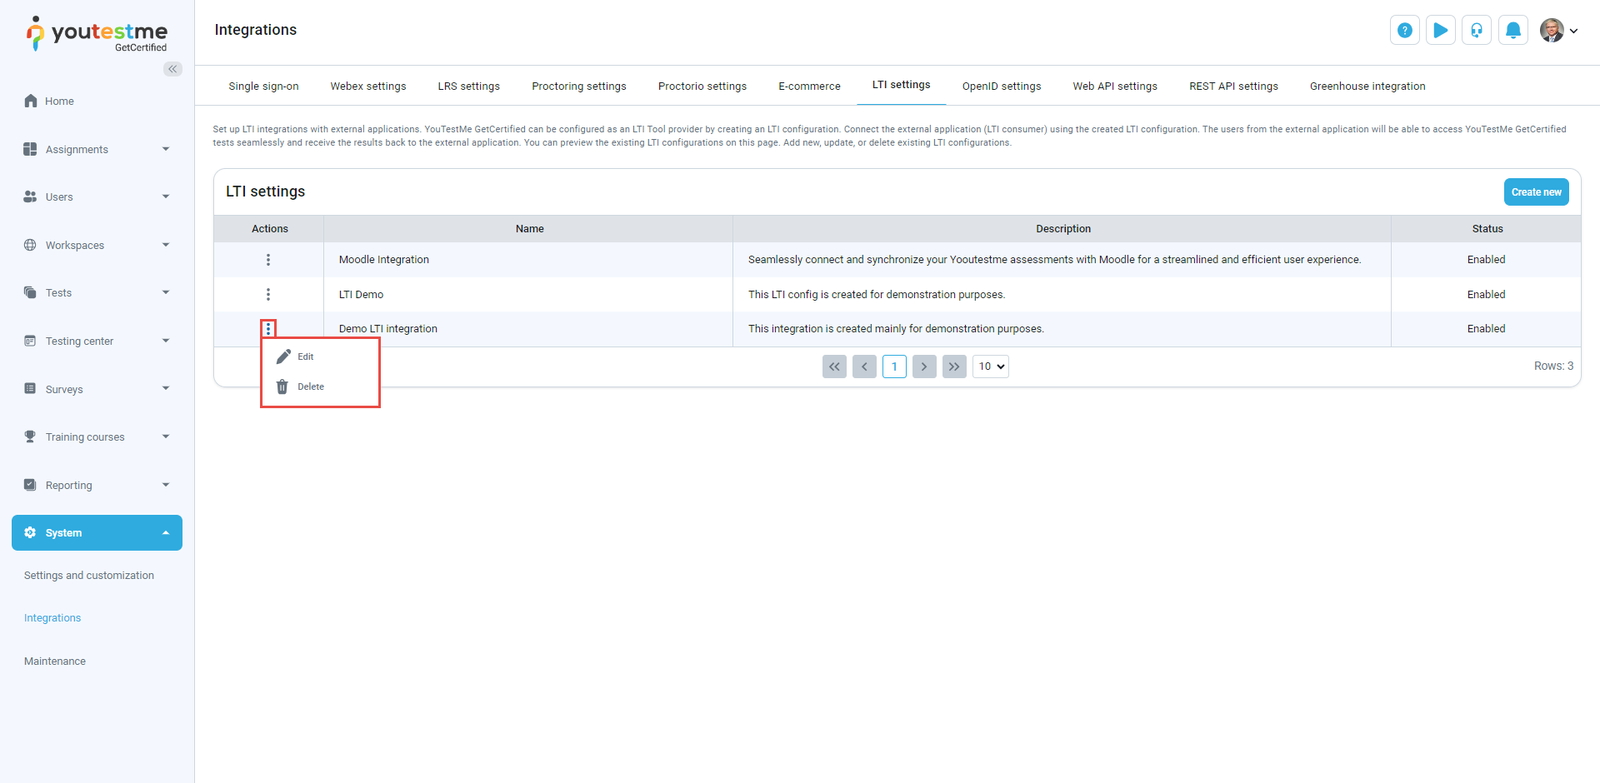Collapse the sidebar with double chevron icon
The height and width of the screenshot is (783, 1600).
click(173, 69)
